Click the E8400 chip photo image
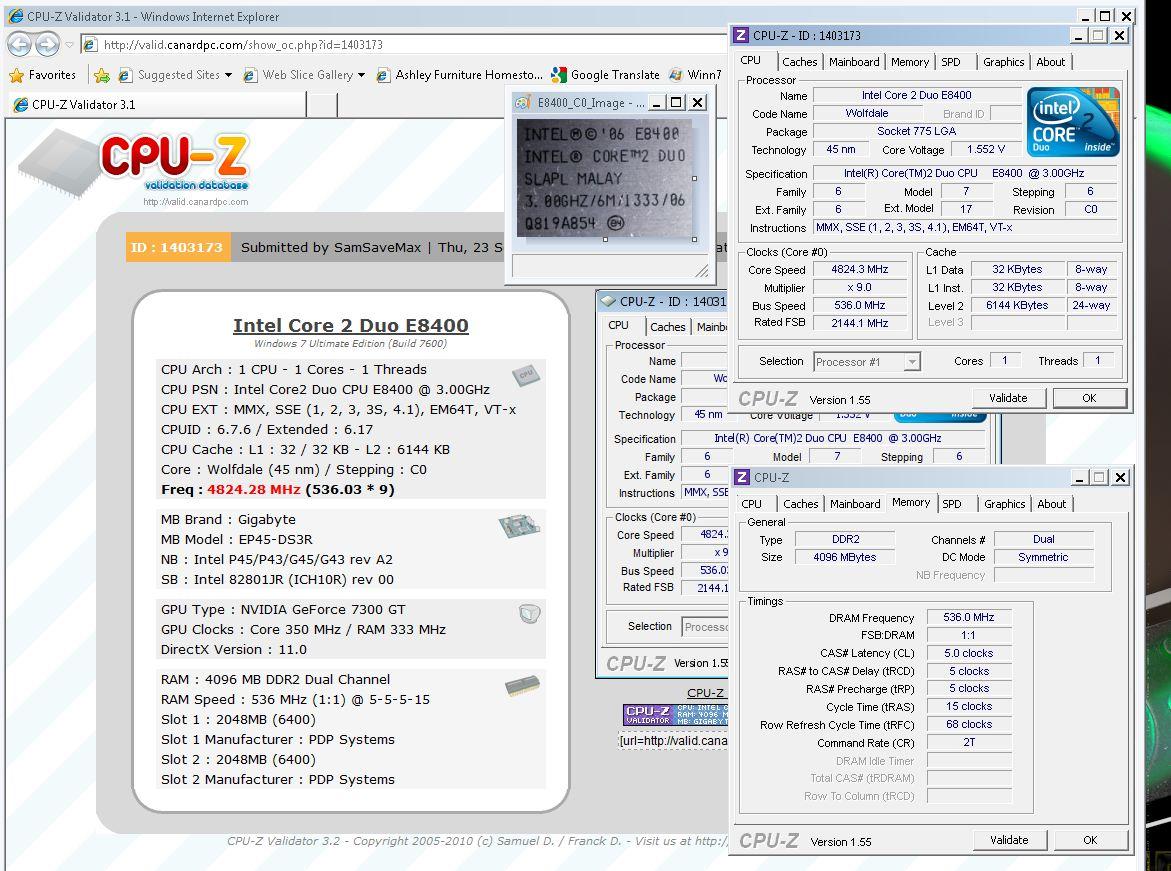This screenshot has height=871, width=1171. [x=603, y=179]
